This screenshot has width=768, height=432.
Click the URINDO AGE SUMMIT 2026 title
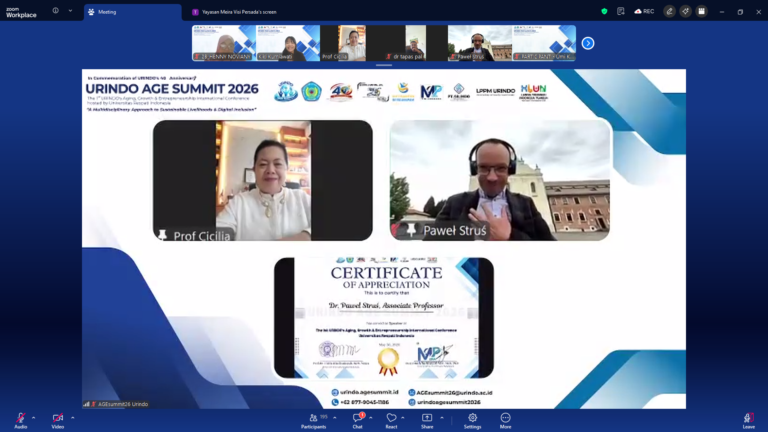point(172,89)
